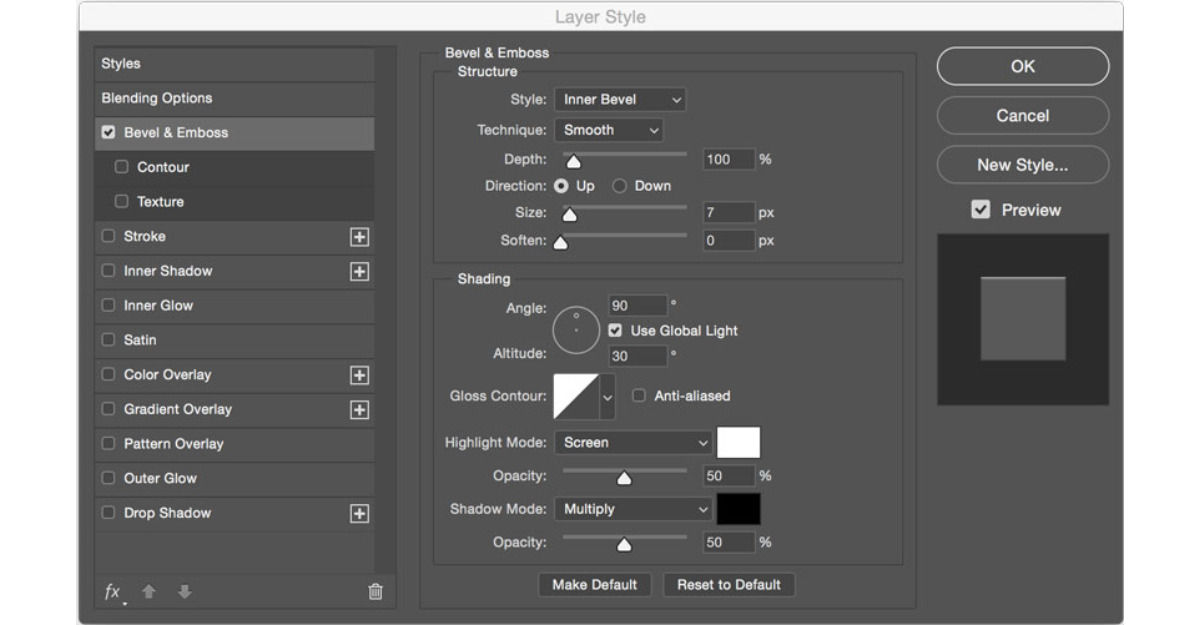Click the Soften px input field

click(728, 241)
